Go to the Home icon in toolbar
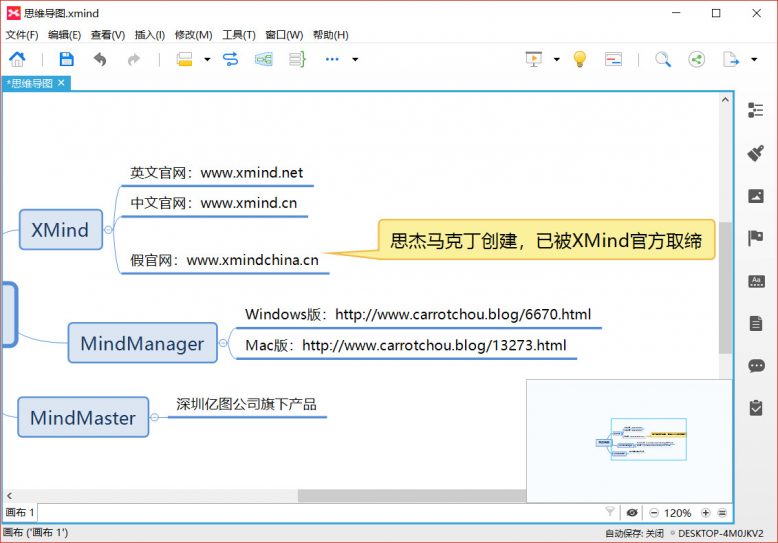 point(17,59)
